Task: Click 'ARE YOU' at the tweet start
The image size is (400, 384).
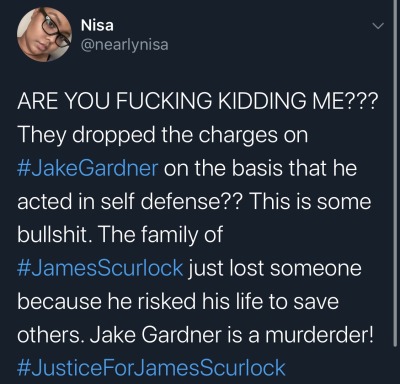Action: [x=64, y=102]
